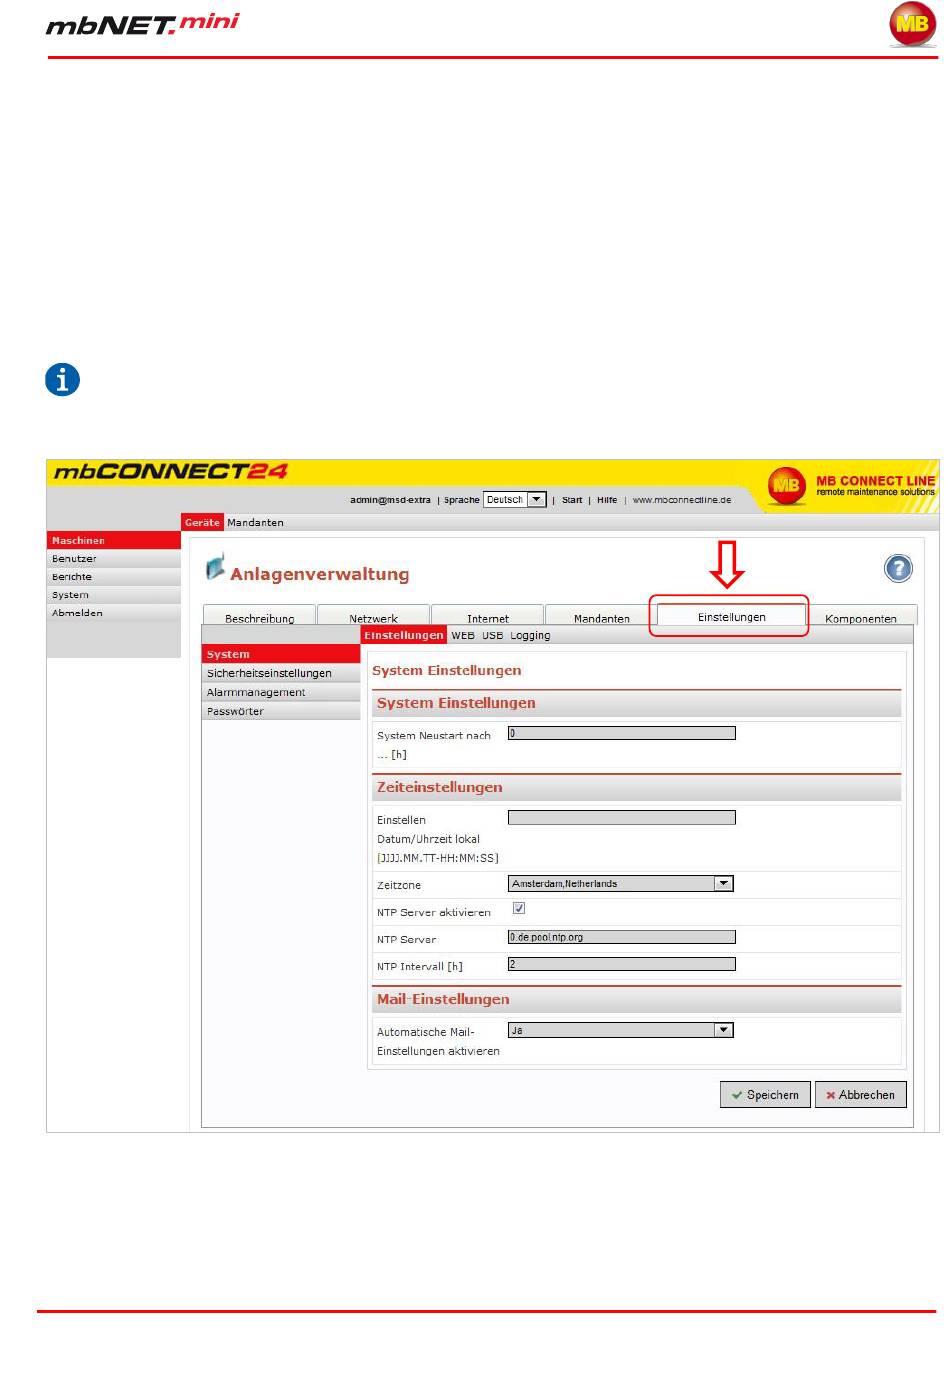Screen dimensions: 950x1378
Task: Open Passwörter submenu
Action: click(281, 711)
